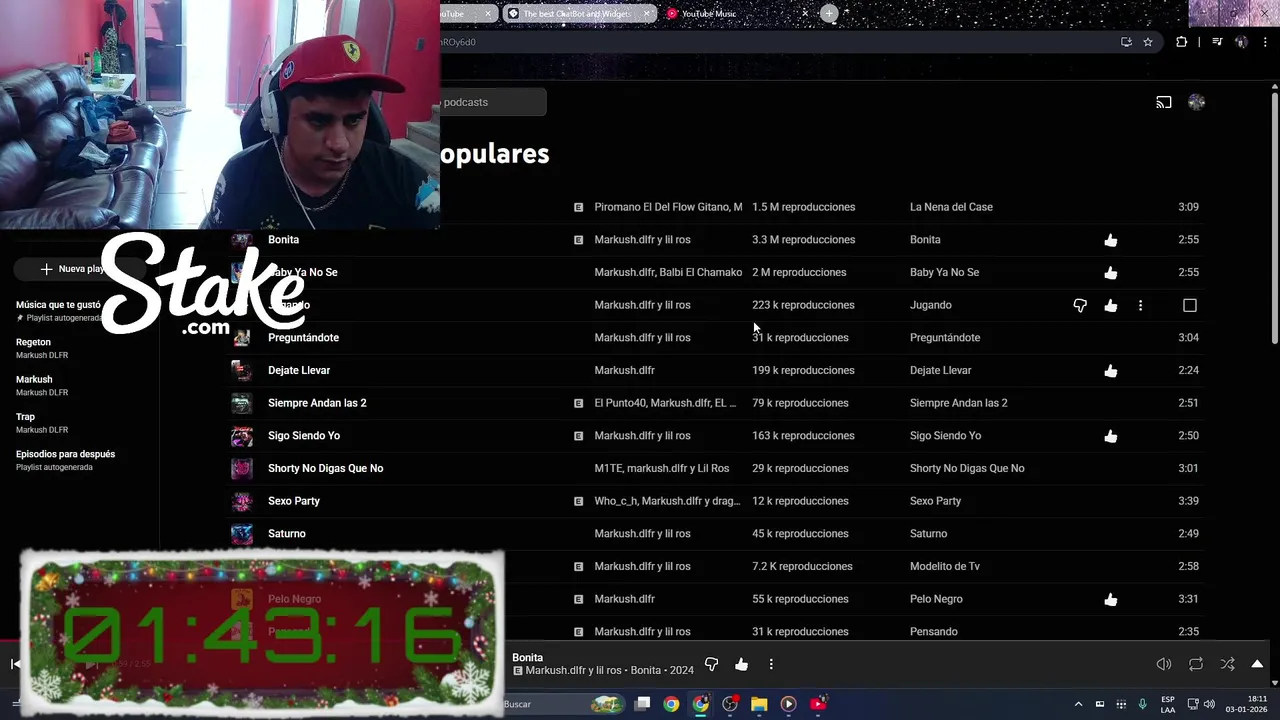Tick the checkbox on the Jugando row
The image size is (1280, 720).
pyautogui.click(x=1190, y=305)
